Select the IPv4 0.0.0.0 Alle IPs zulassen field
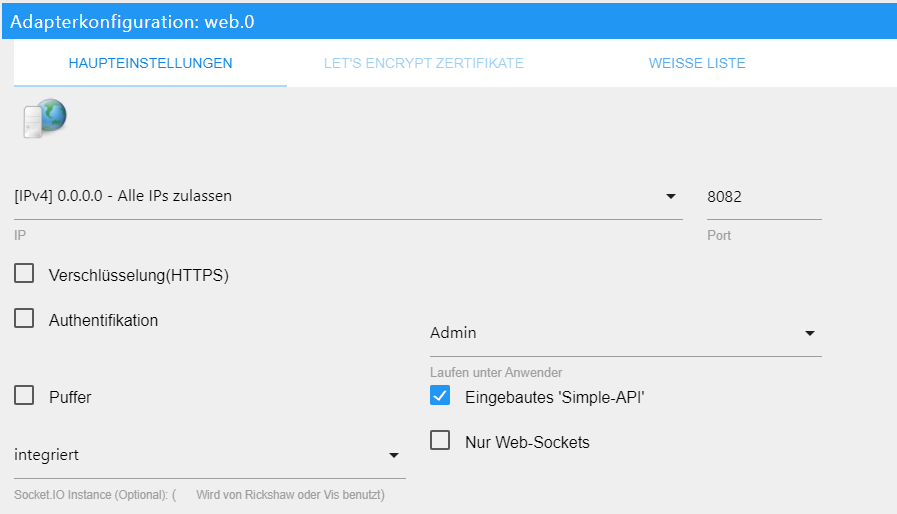Image resolution: width=897 pixels, height=514 pixels. (x=348, y=196)
